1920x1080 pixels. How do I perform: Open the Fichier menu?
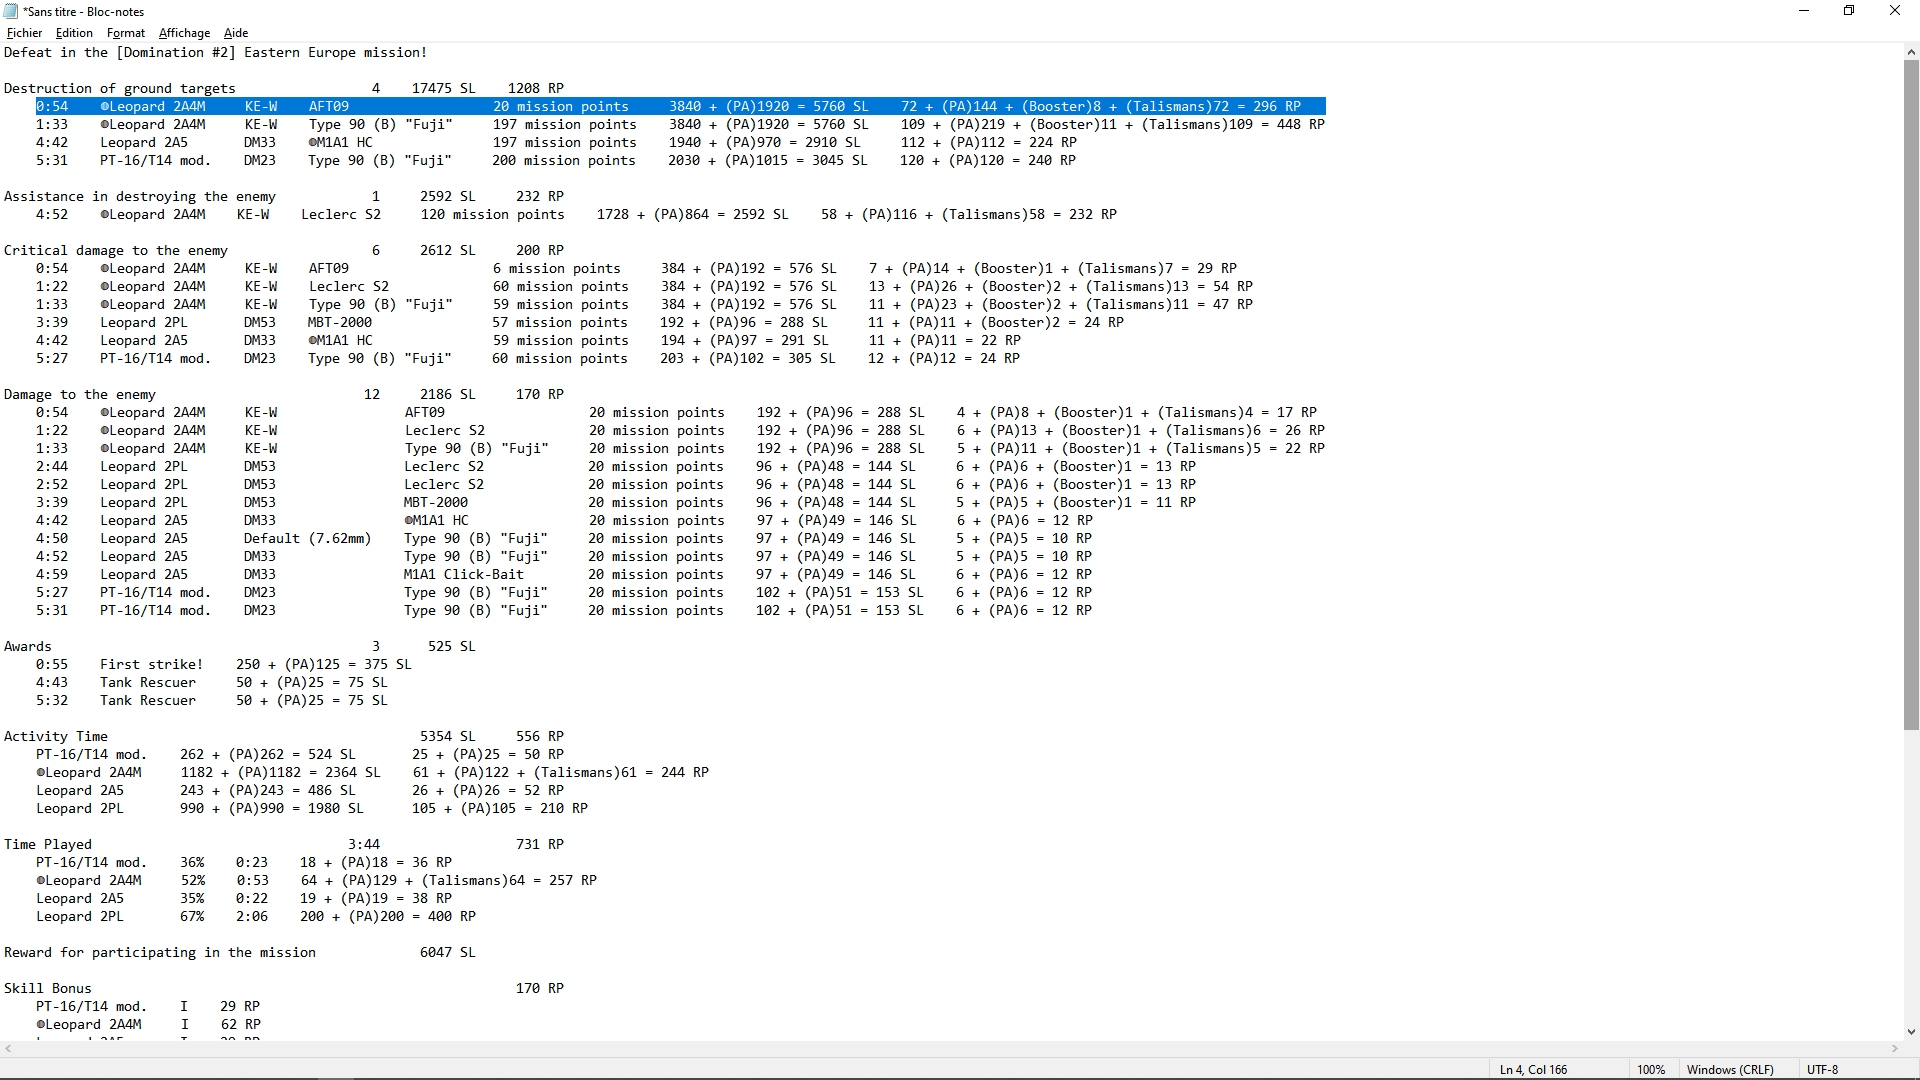tap(24, 33)
